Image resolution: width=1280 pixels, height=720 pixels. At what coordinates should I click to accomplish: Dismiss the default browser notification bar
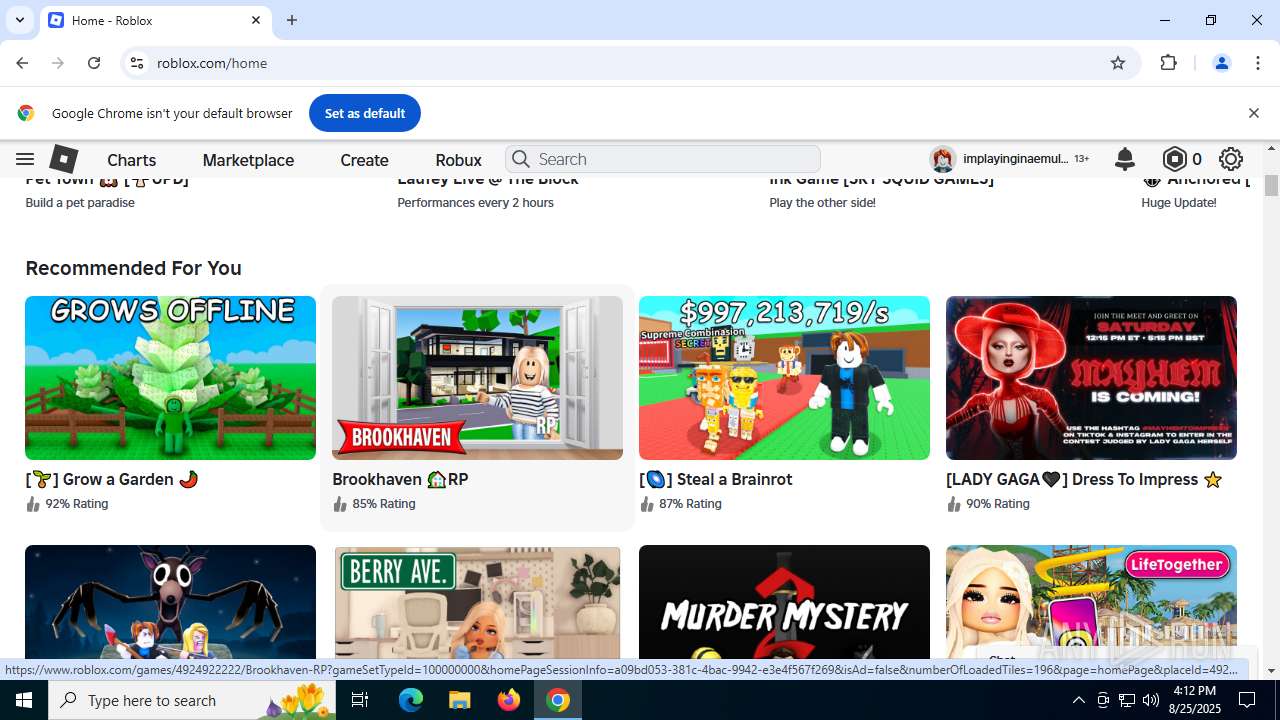[1253, 113]
